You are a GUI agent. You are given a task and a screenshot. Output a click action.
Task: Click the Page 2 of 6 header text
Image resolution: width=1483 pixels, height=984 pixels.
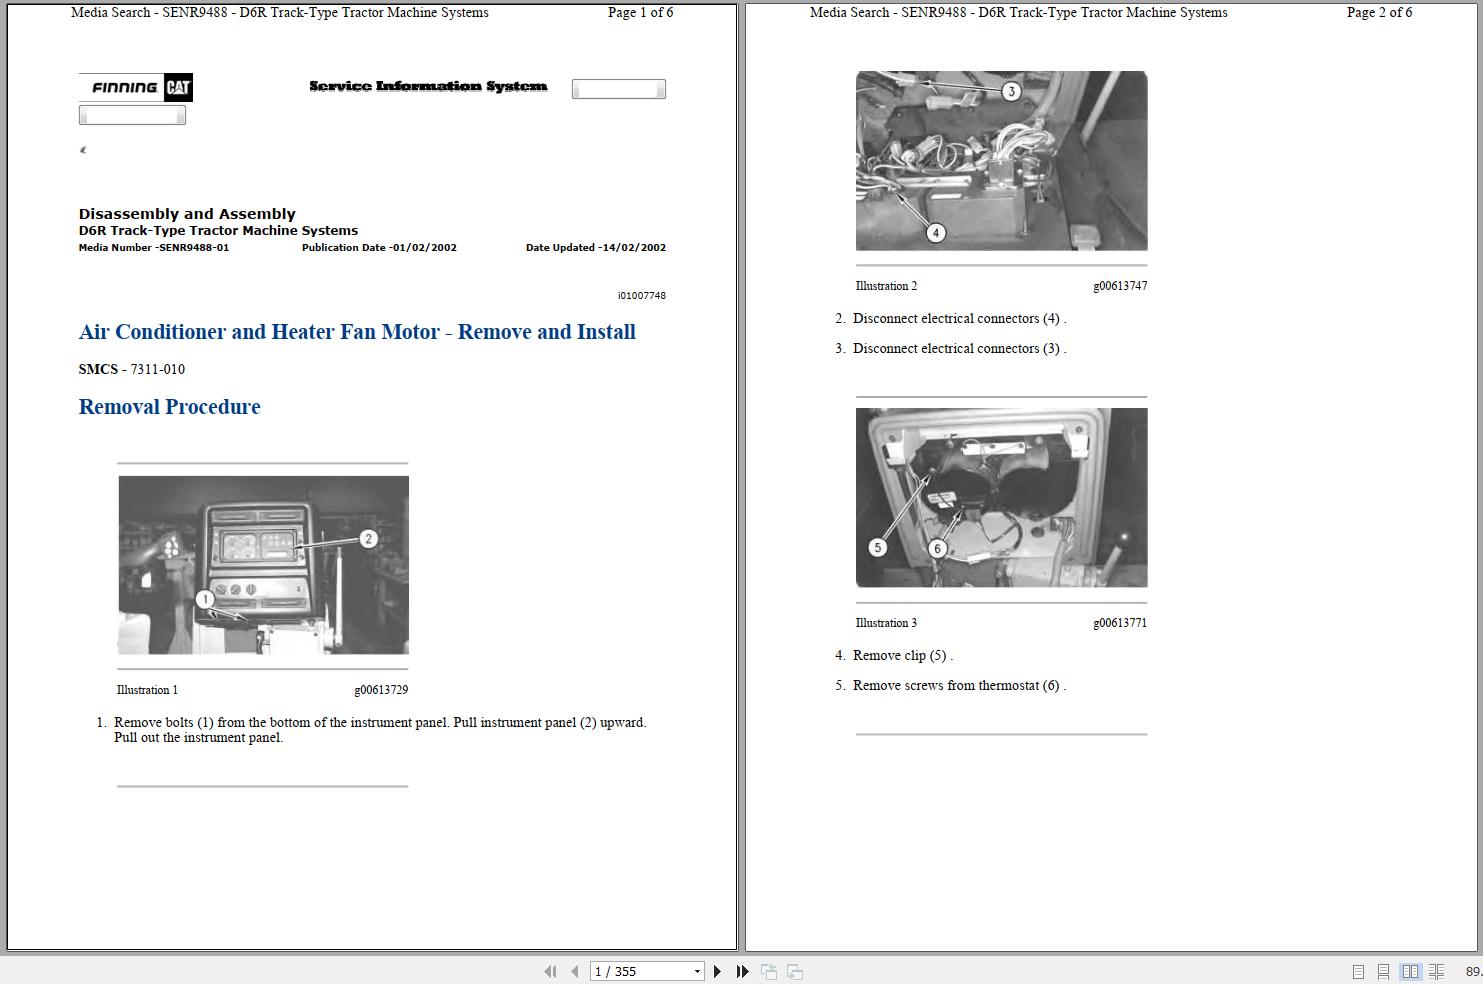point(1380,13)
